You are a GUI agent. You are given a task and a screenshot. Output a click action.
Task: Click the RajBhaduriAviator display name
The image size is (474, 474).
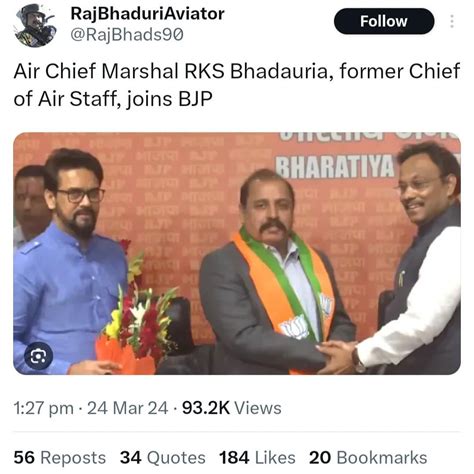[147, 14]
